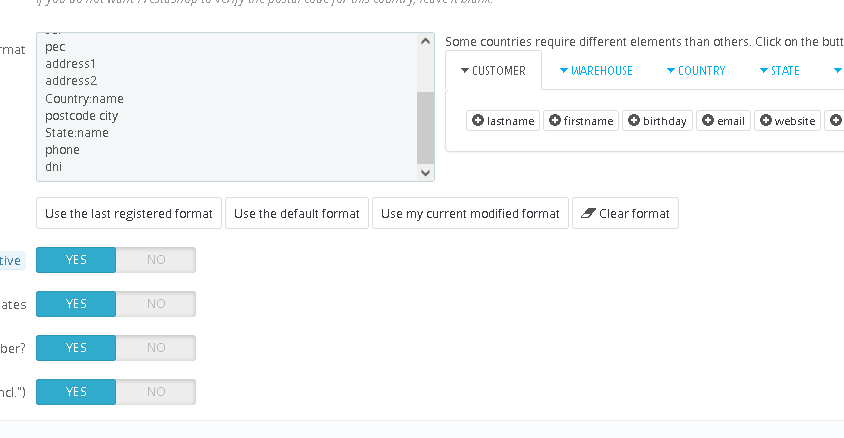Click Use the default format button
Screen dimensions: 844x438
point(297,213)
